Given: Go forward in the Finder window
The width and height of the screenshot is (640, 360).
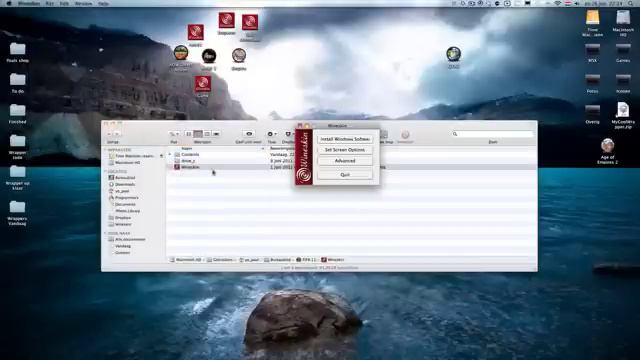Looking at the screenshot, I should pos(117,134).
